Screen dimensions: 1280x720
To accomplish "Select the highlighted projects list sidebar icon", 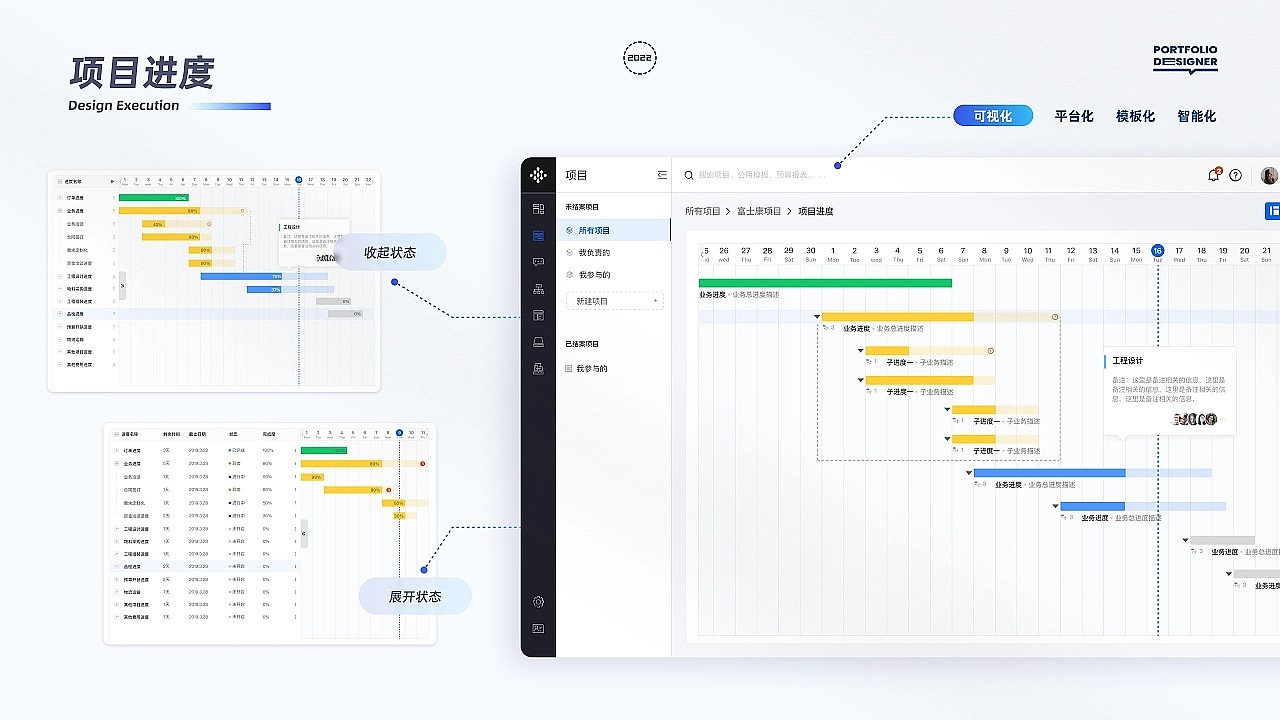I will pyautogui.click(x=538, y=235).
